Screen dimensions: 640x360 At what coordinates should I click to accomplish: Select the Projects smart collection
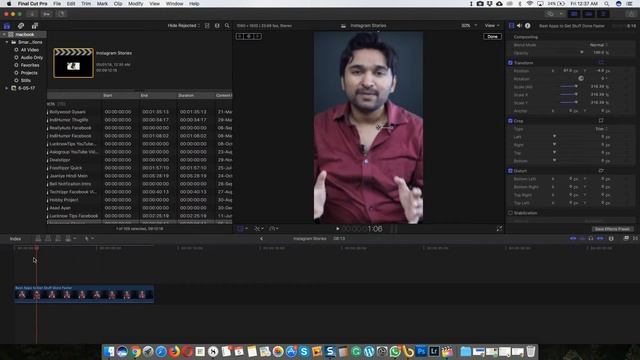29,73
